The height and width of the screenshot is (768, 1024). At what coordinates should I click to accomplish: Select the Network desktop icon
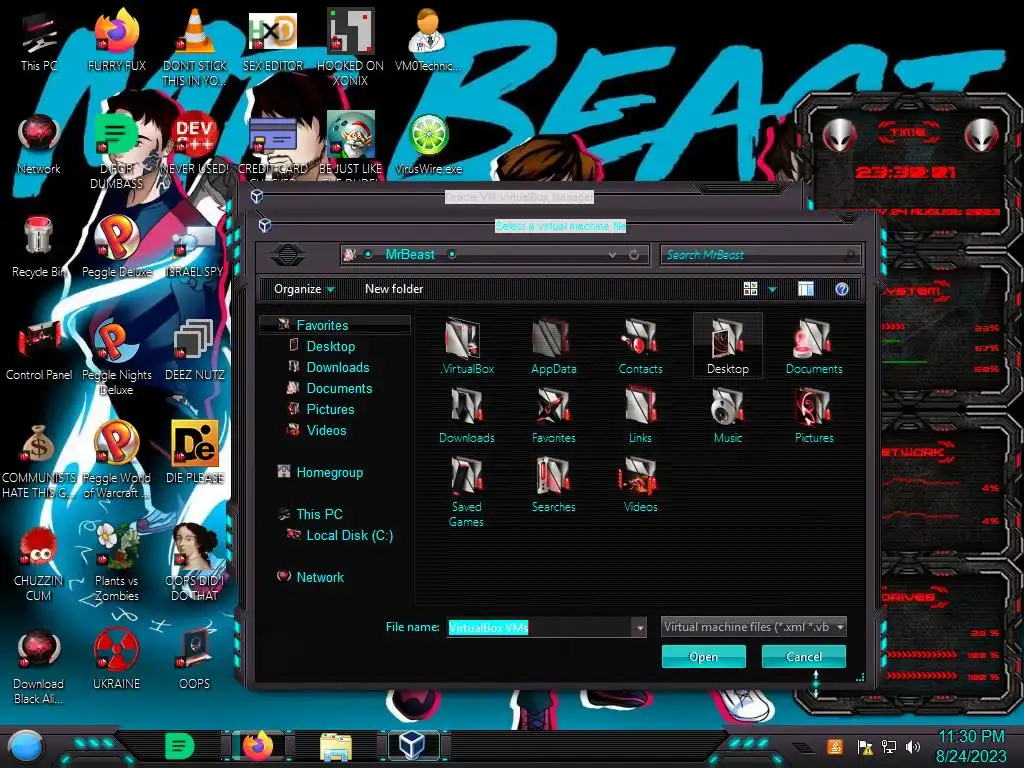click(39, 145)
